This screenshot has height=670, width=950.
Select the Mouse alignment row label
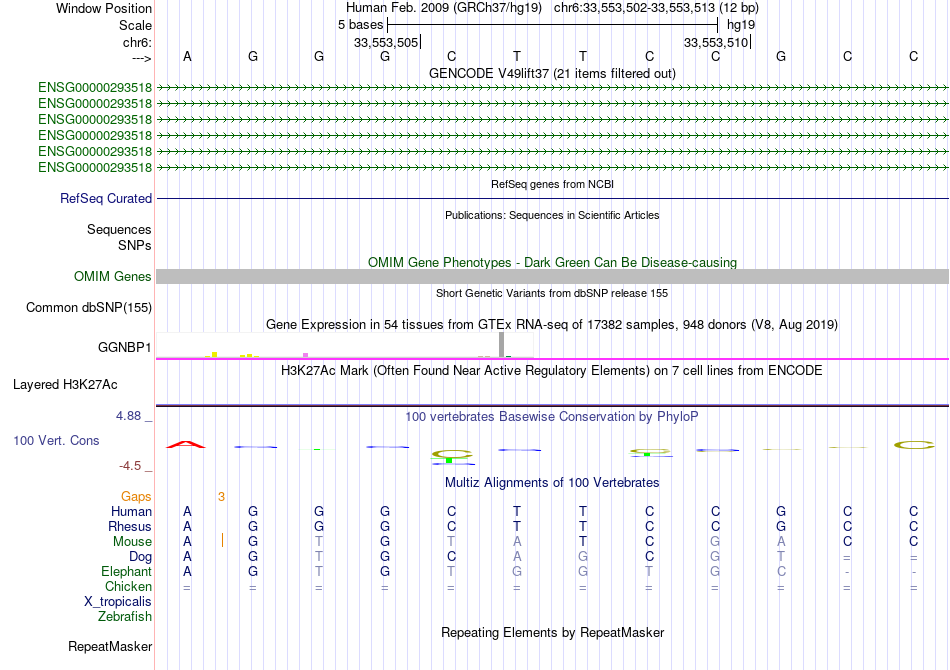click(x=132, y=542)
